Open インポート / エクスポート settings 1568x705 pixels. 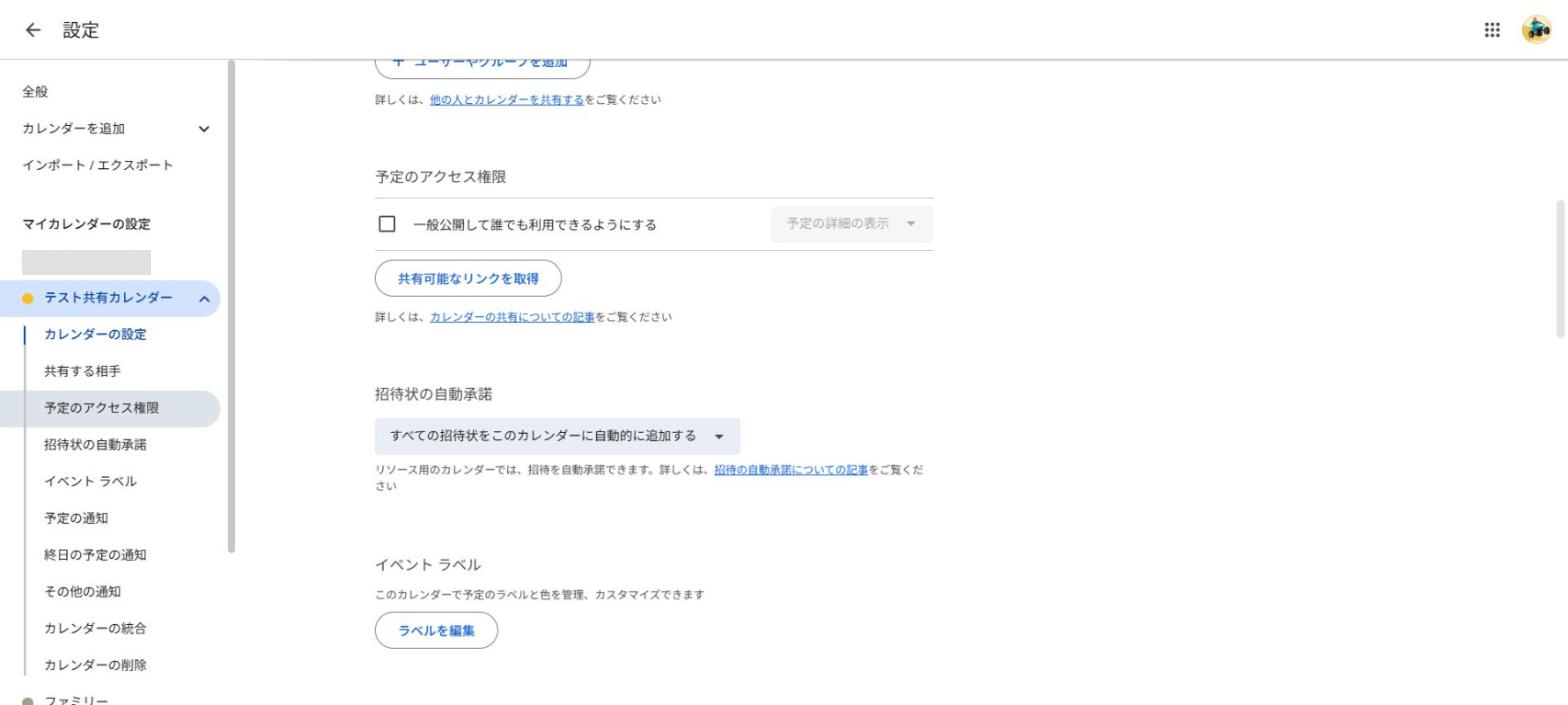coord(98,165)
